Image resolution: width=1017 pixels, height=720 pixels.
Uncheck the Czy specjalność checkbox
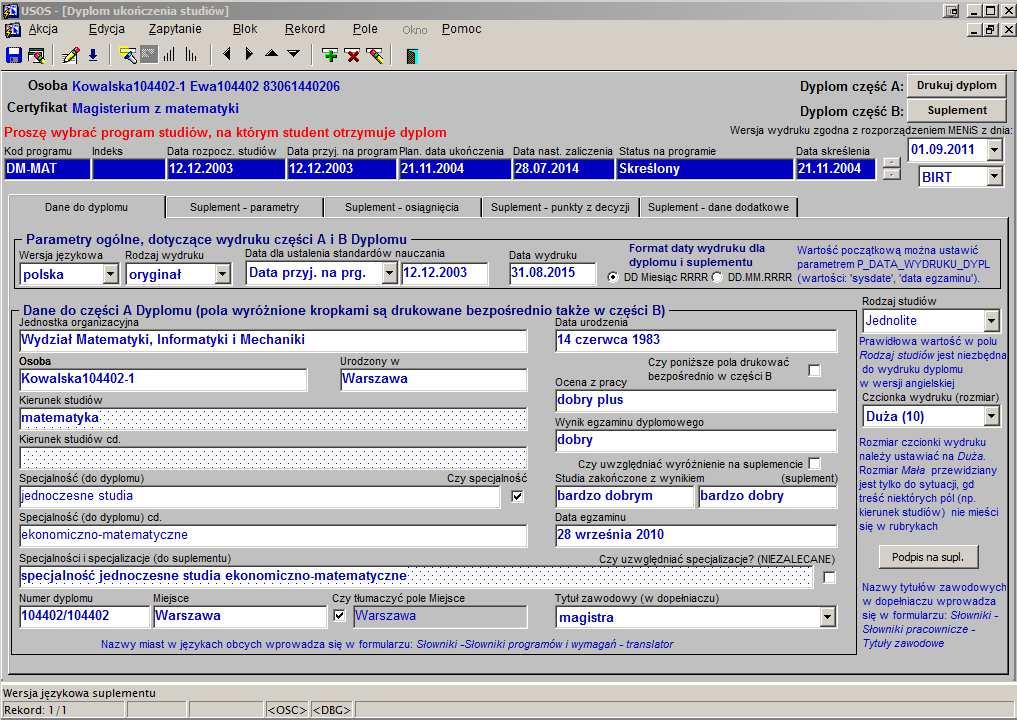(517, 496)
